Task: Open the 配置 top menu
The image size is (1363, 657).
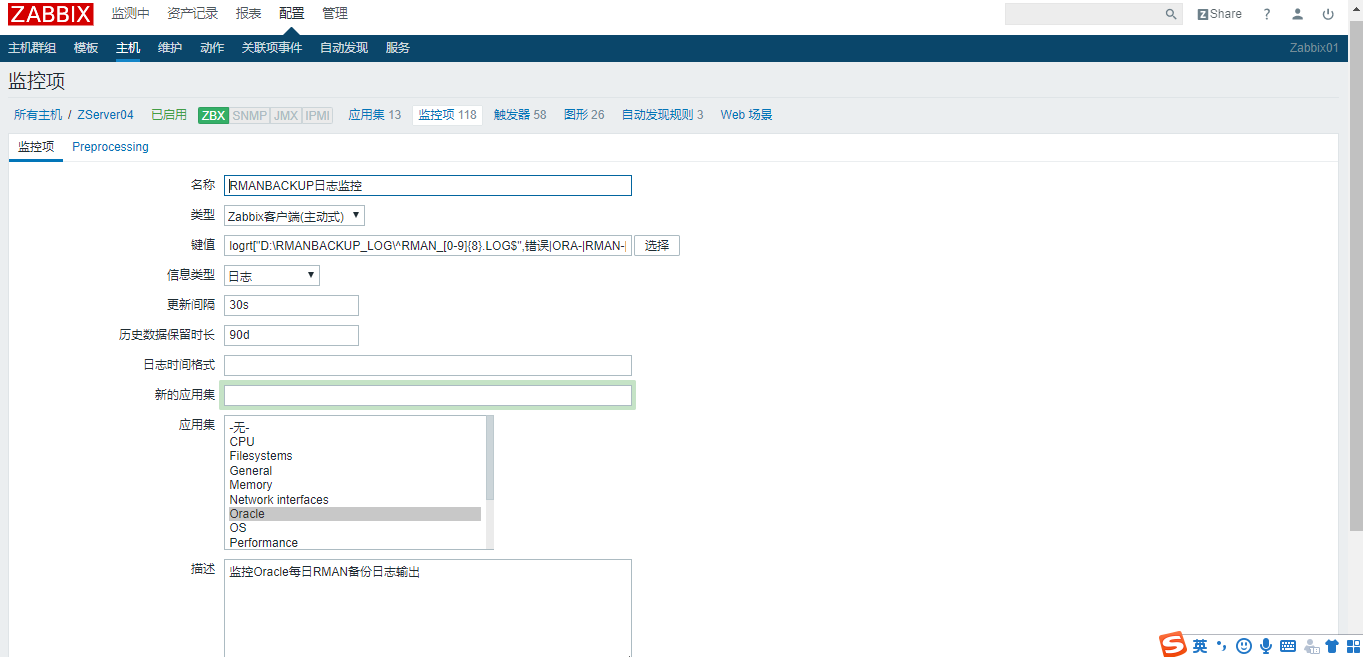Action: click(292, 14)
